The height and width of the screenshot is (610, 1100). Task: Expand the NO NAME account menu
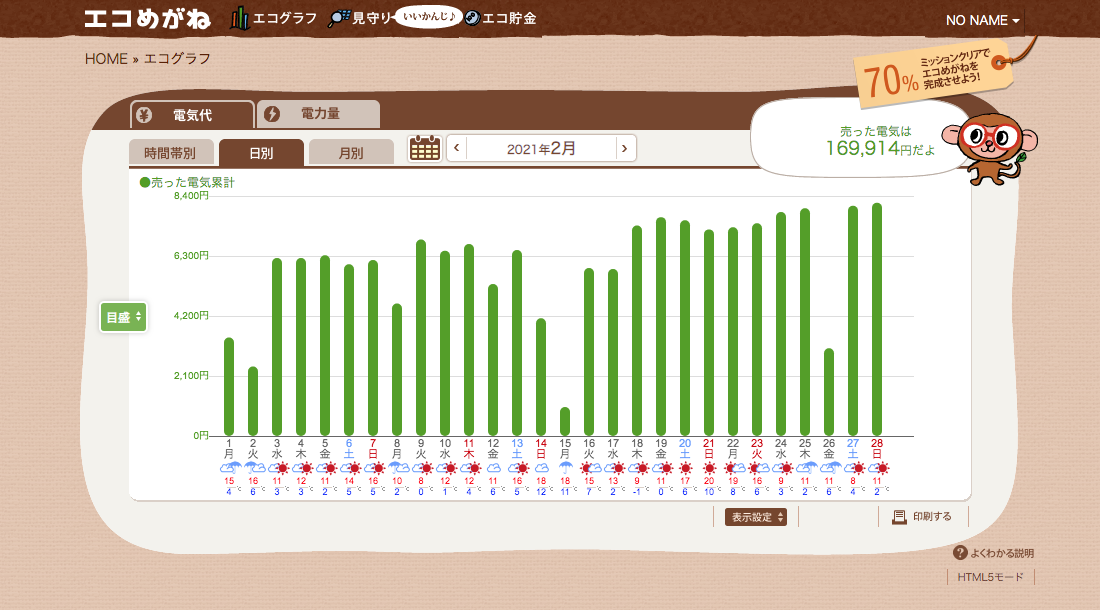coord(982,20)
